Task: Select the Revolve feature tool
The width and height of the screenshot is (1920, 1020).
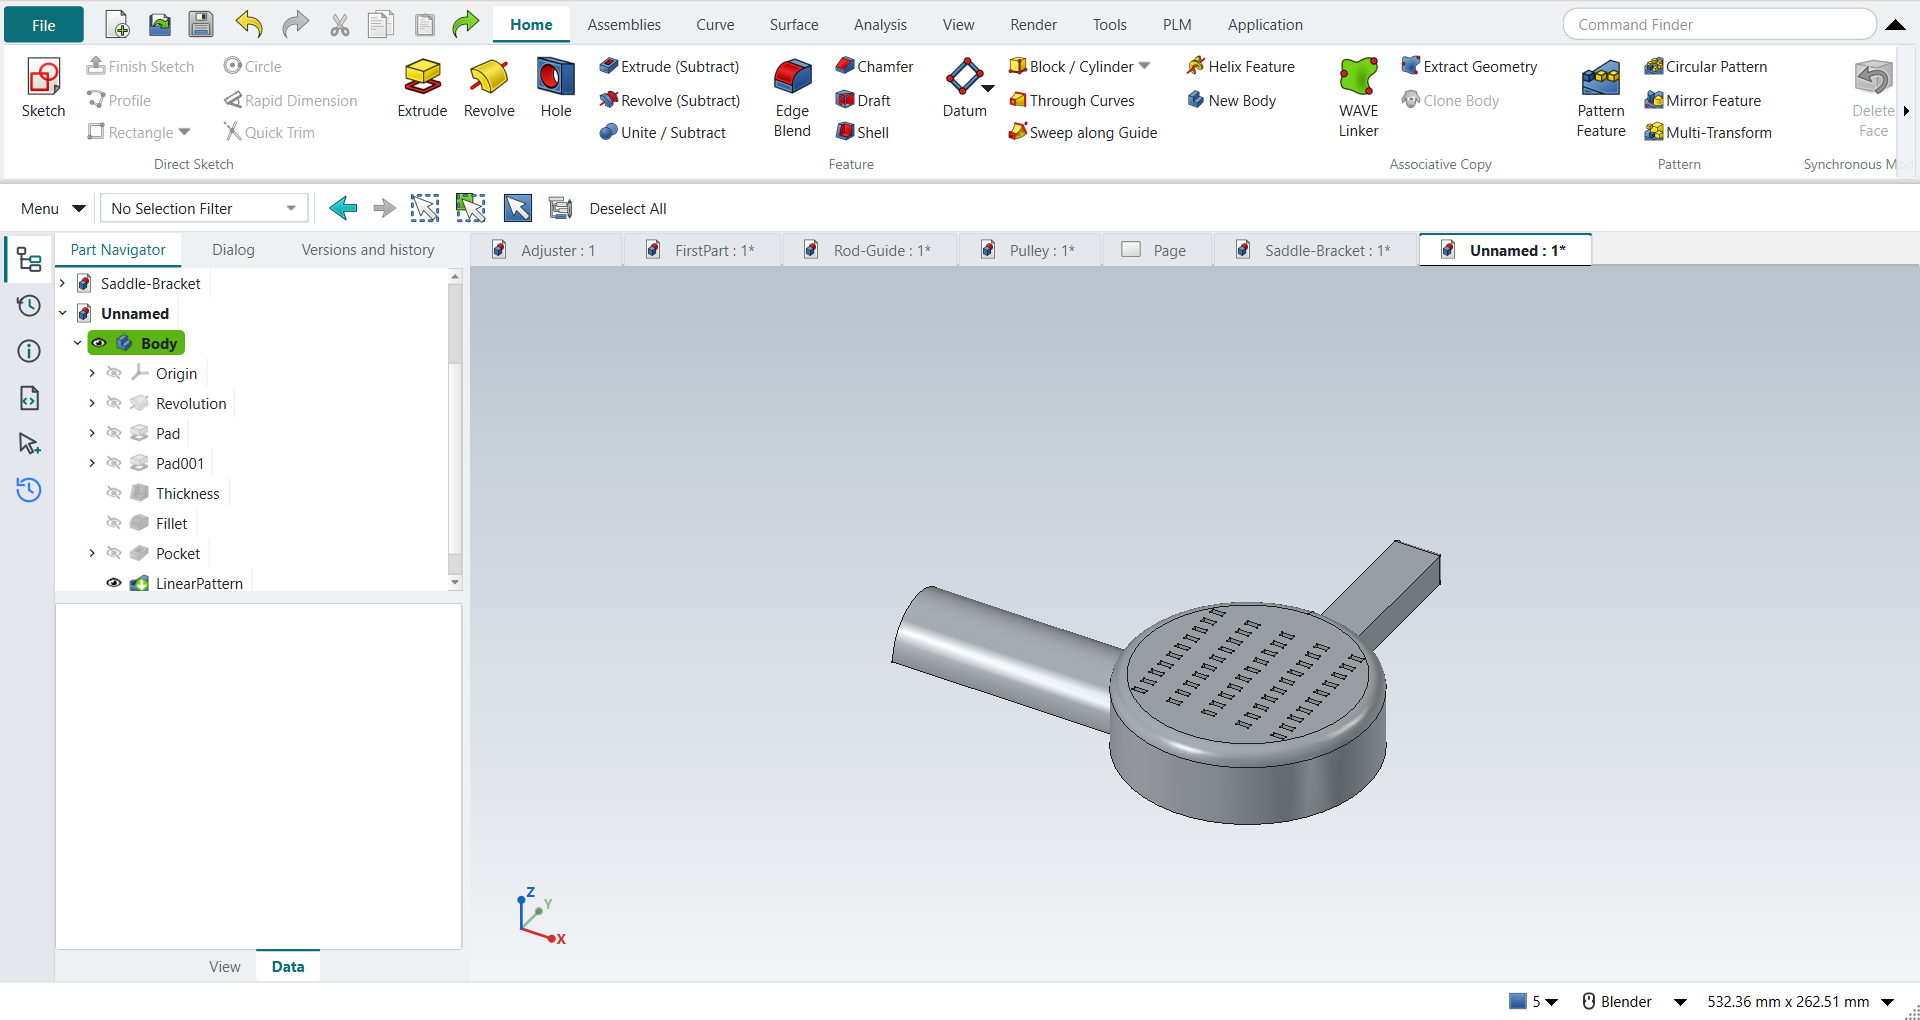Action: [489, 89]
